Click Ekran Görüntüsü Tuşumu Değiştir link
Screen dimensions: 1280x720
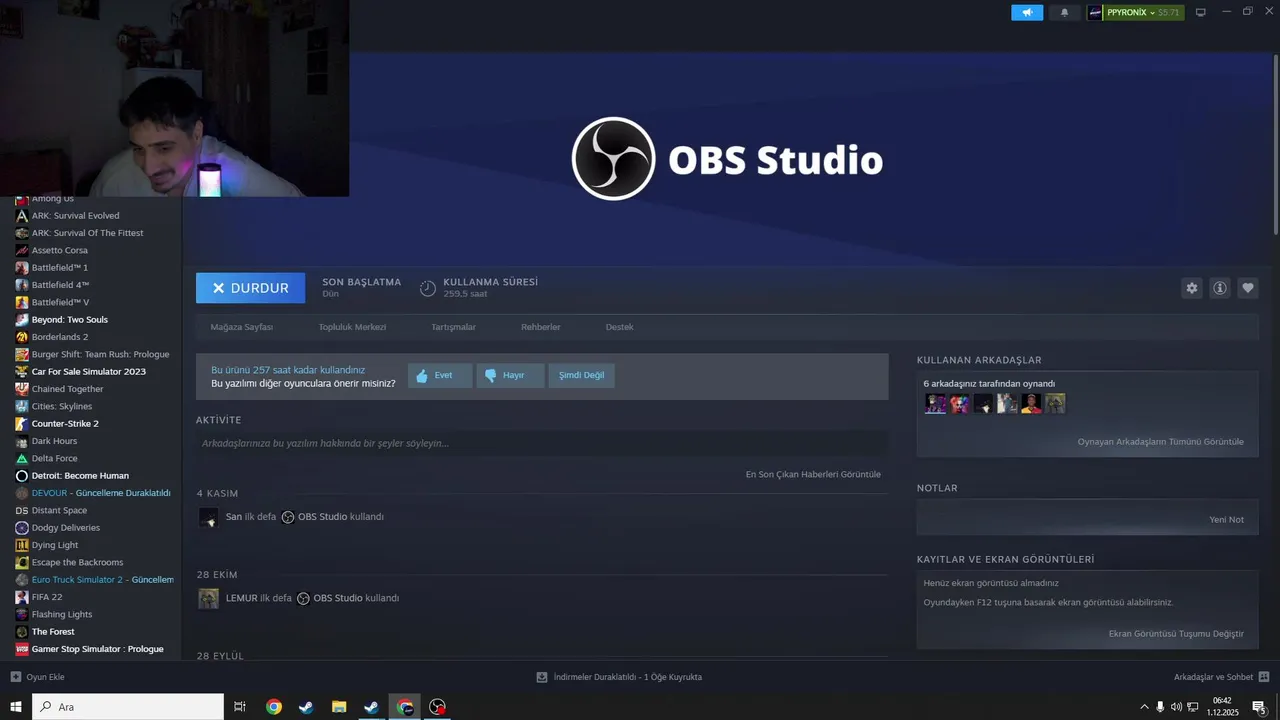click(x=1176, y=634)
